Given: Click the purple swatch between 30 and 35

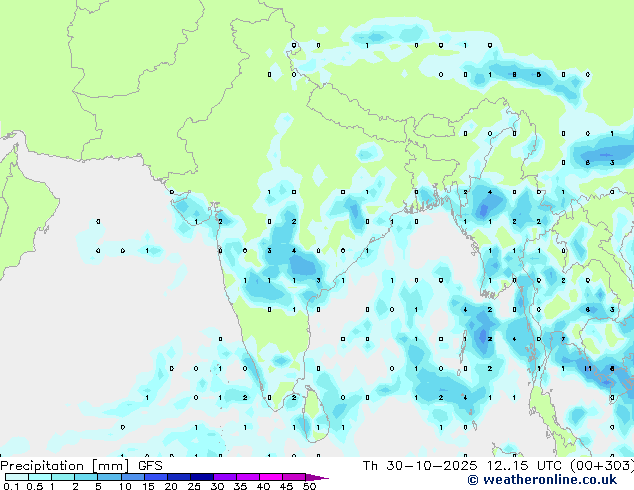Looking at the screenshot, I should coord(225,477).
